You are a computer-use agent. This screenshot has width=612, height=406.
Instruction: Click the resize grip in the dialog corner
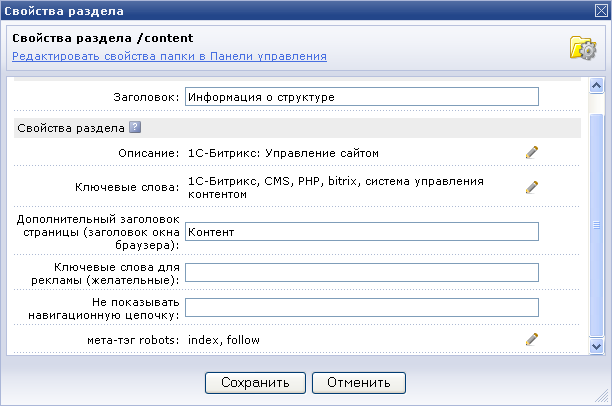[x=602, y=396]
